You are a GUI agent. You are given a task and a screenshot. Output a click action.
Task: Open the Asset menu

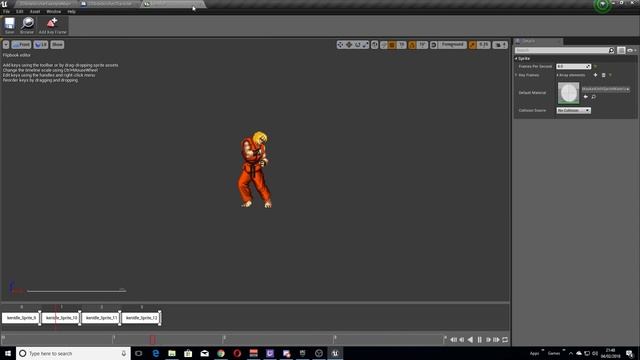35,11
